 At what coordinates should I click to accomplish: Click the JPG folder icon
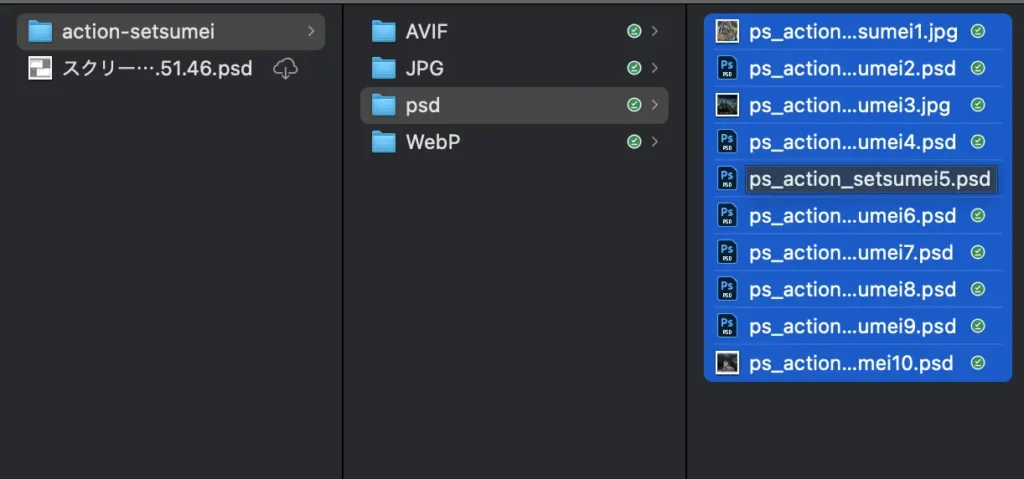click(x=384, y=69)
